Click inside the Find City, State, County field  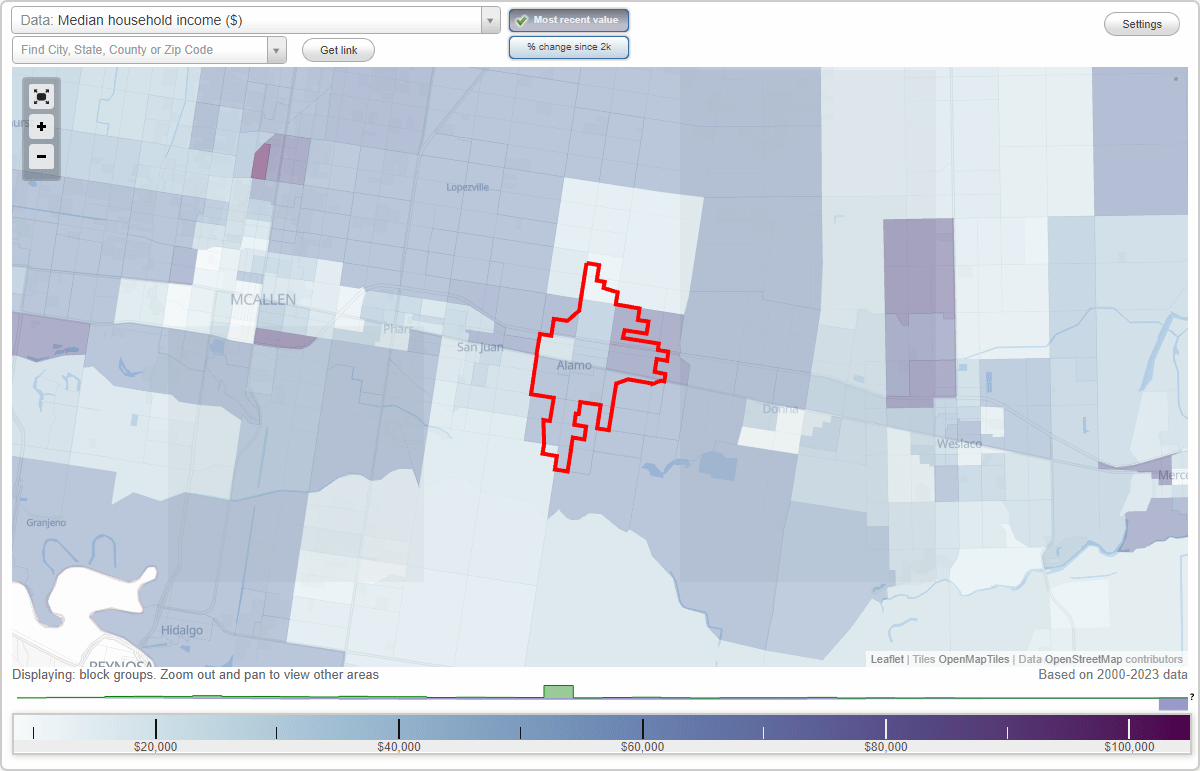coord(140,49)
